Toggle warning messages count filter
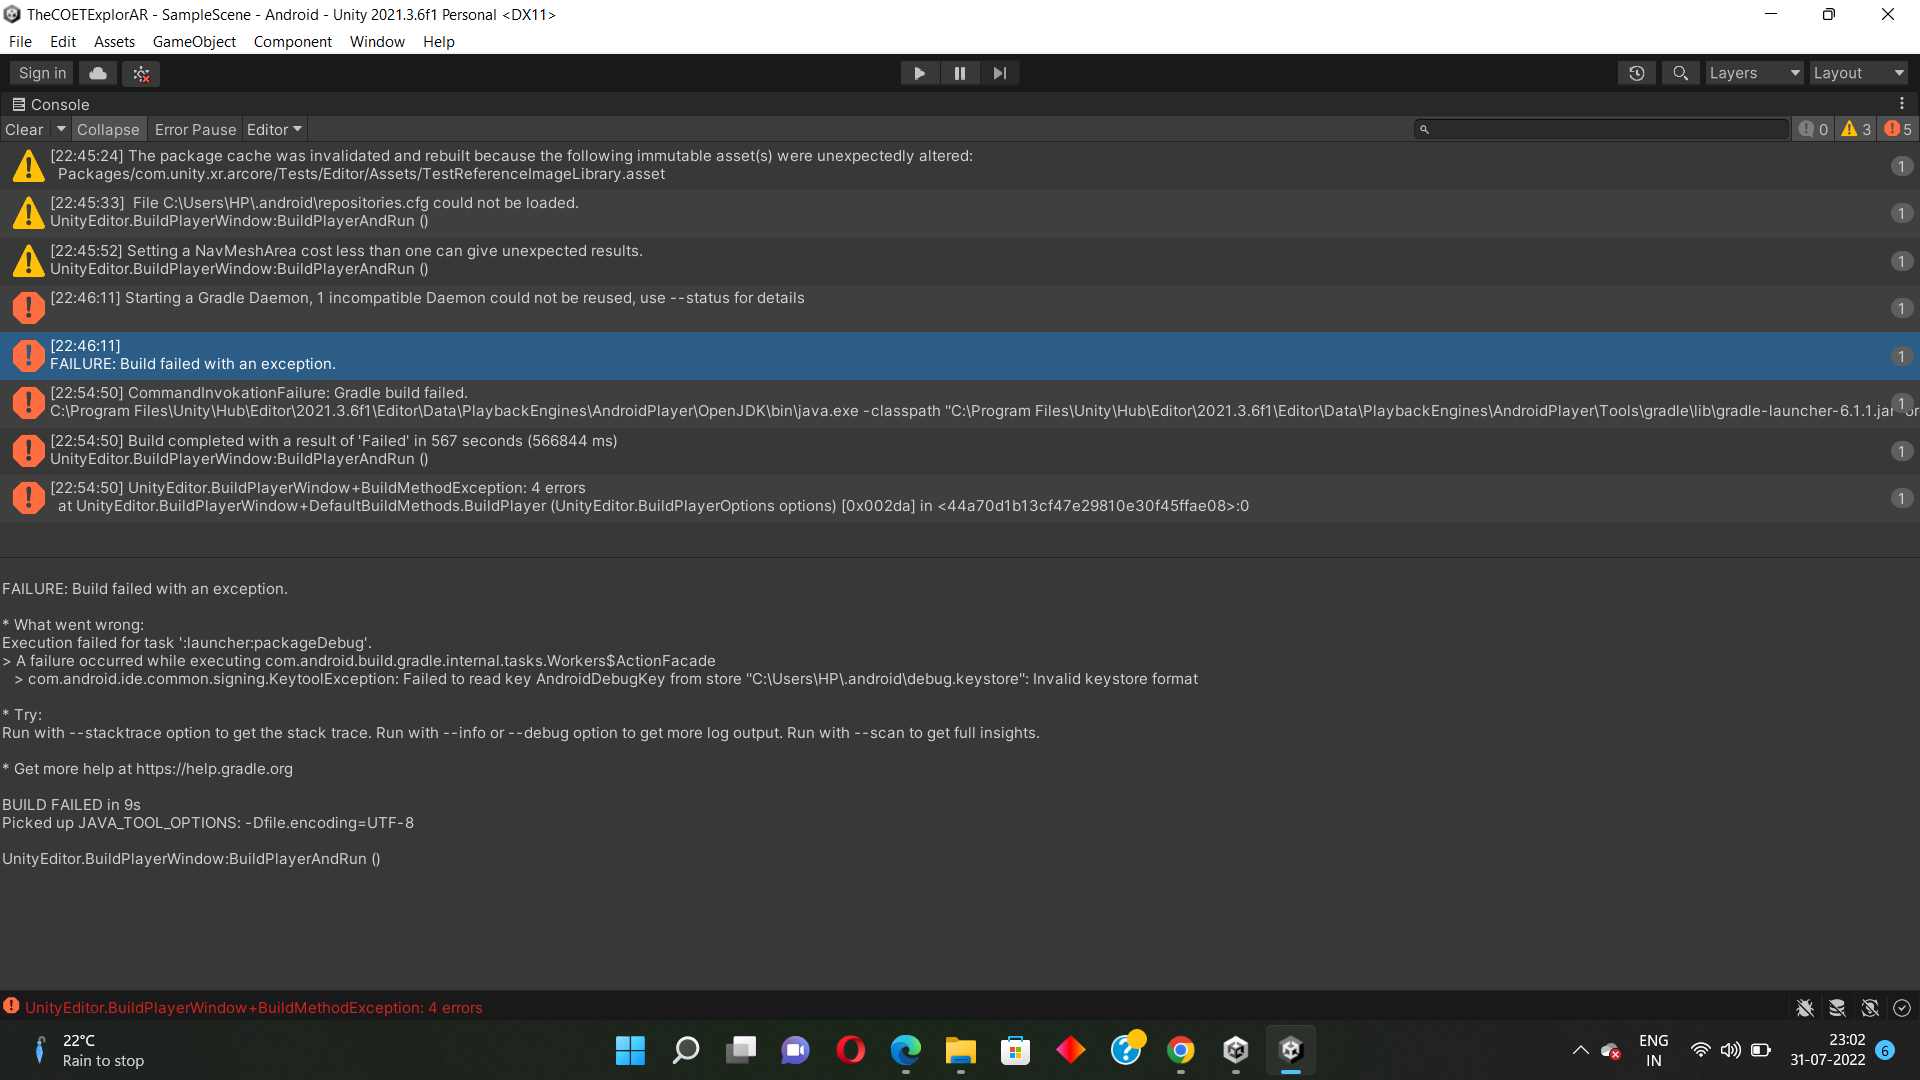 click(x=1856, y=129)
